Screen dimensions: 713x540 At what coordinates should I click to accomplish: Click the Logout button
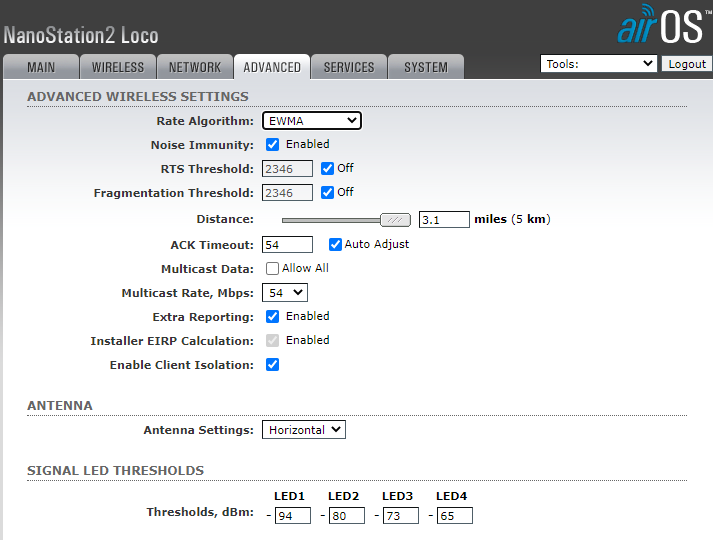[687, 64]
